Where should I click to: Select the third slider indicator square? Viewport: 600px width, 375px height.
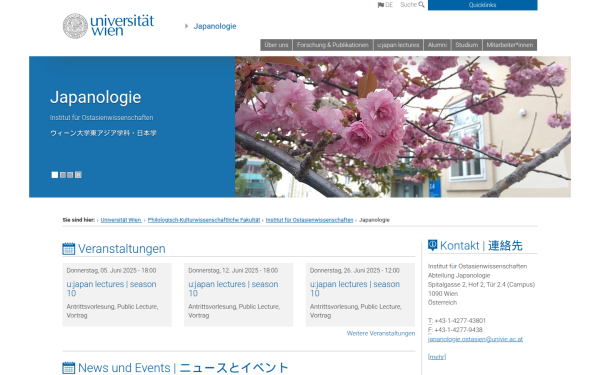coord(70,175)
